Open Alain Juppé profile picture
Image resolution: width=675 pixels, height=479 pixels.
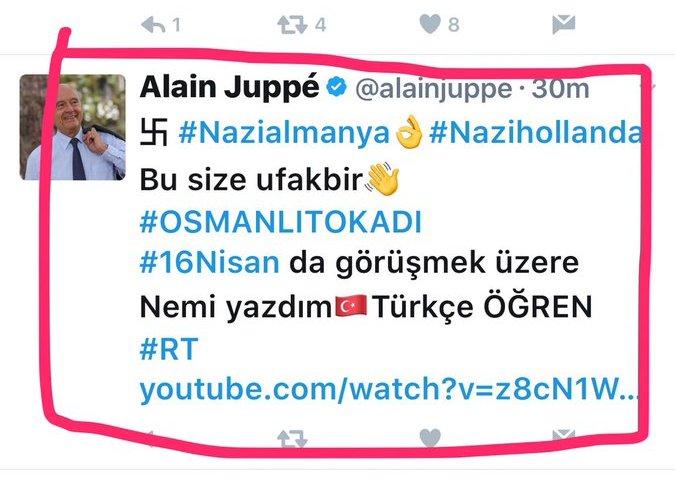click(72, 127)
